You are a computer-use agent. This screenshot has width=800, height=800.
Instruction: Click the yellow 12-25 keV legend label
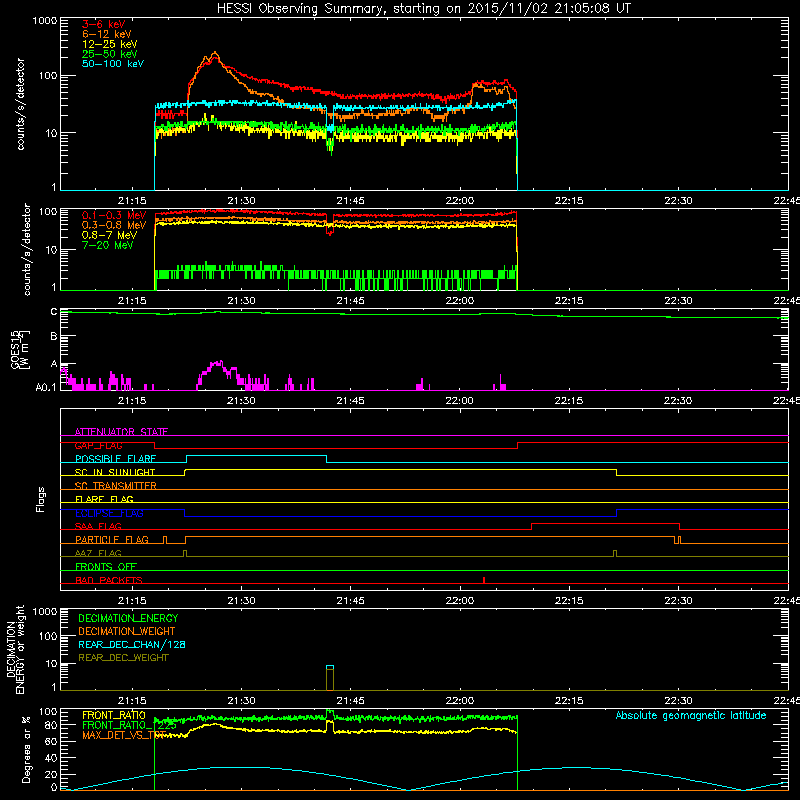110,44
